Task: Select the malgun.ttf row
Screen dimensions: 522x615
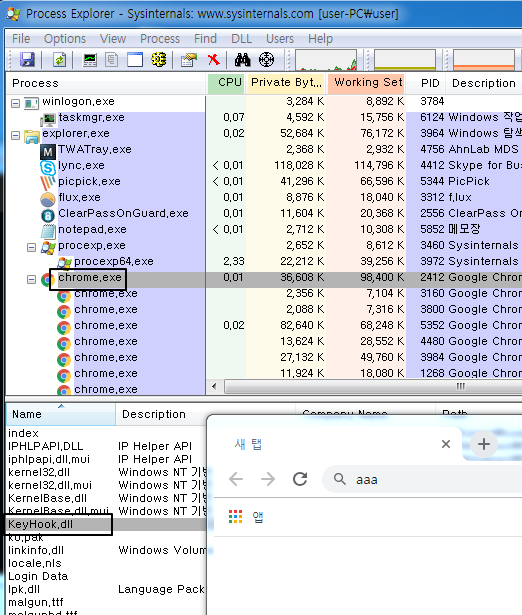Action: 107,602
